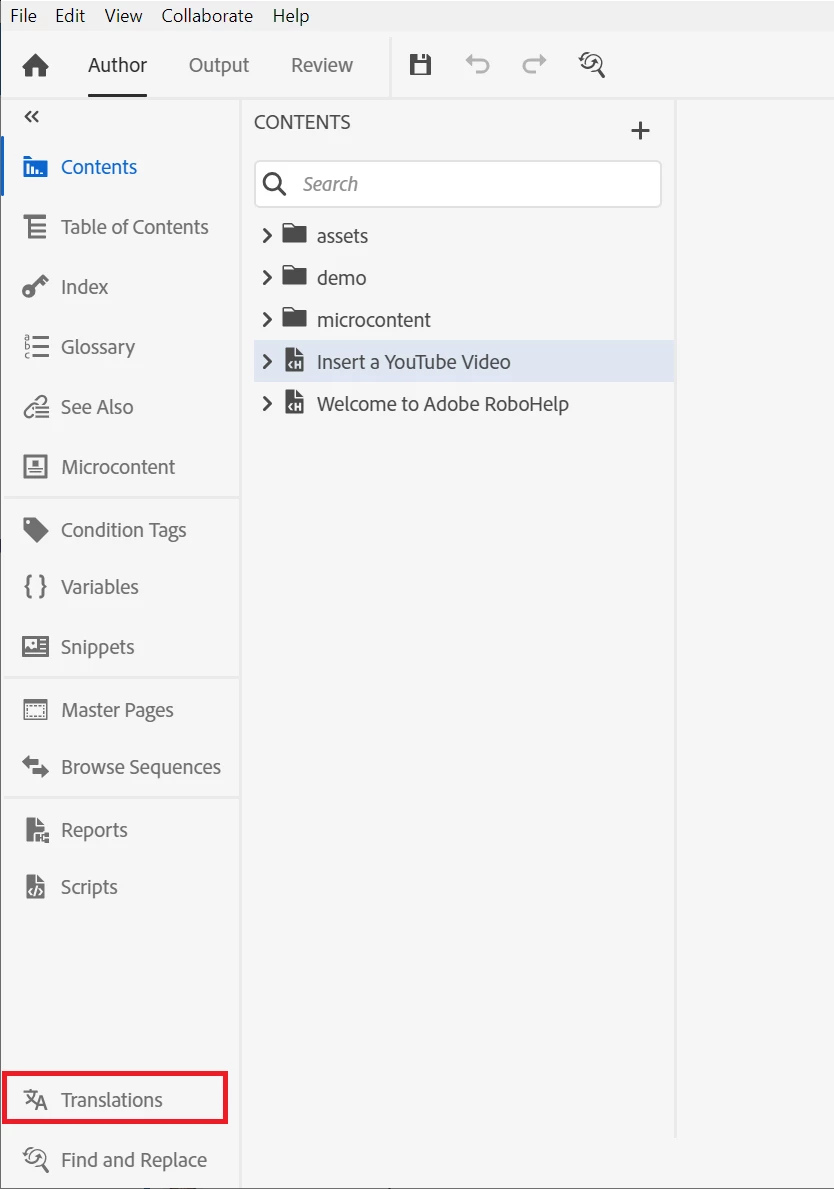Open the Condition Tags panel
This screenshot has height=1189, width=834.
[x=121, y=529]
